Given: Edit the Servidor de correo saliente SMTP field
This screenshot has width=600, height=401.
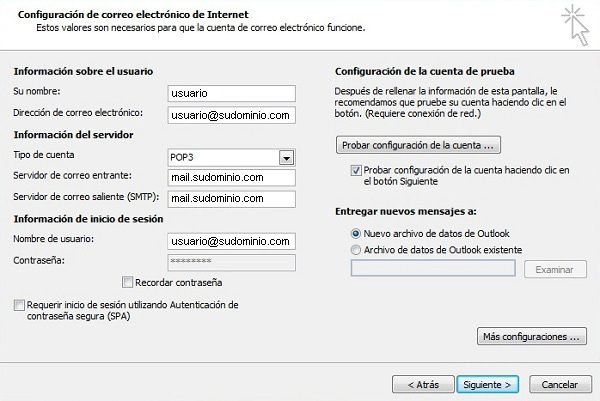Looking at the screenshot, I should (x=232, y=199).
